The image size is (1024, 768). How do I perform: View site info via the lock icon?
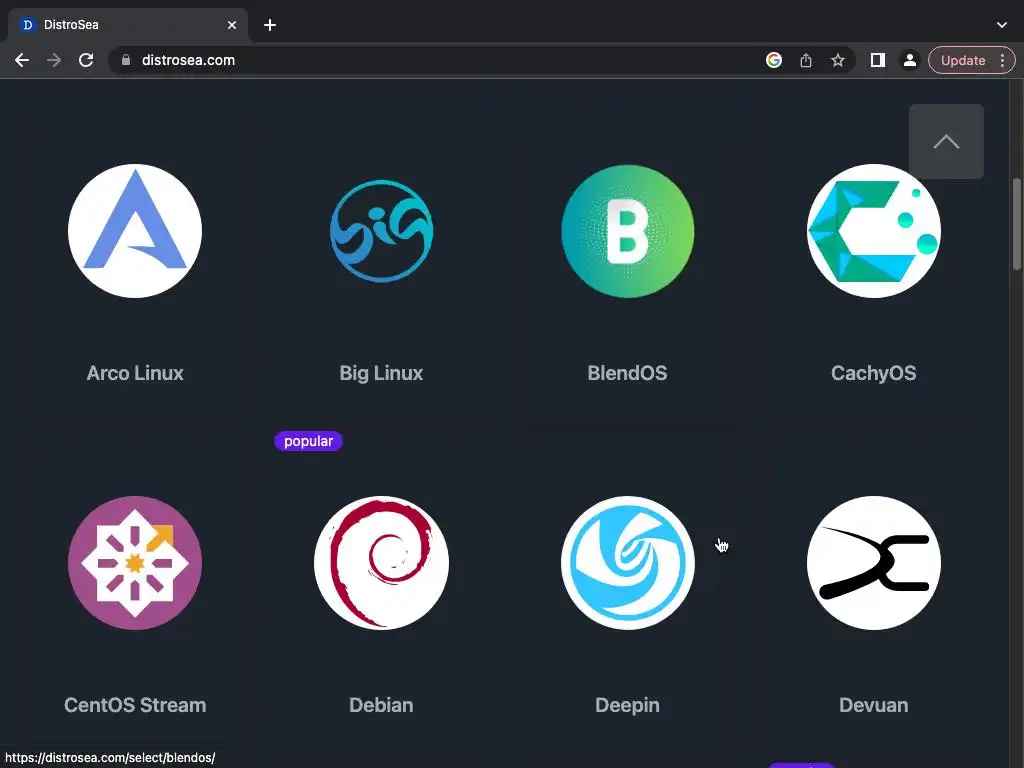[x=126, y=60]
